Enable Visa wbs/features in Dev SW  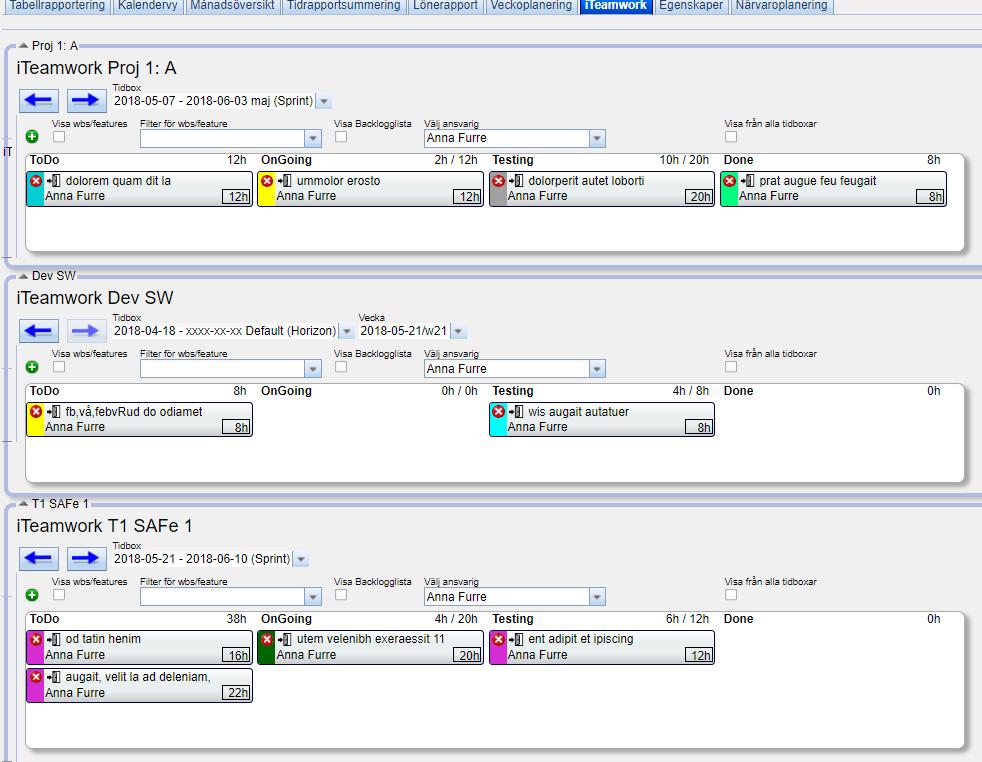(x=59, y=367)
